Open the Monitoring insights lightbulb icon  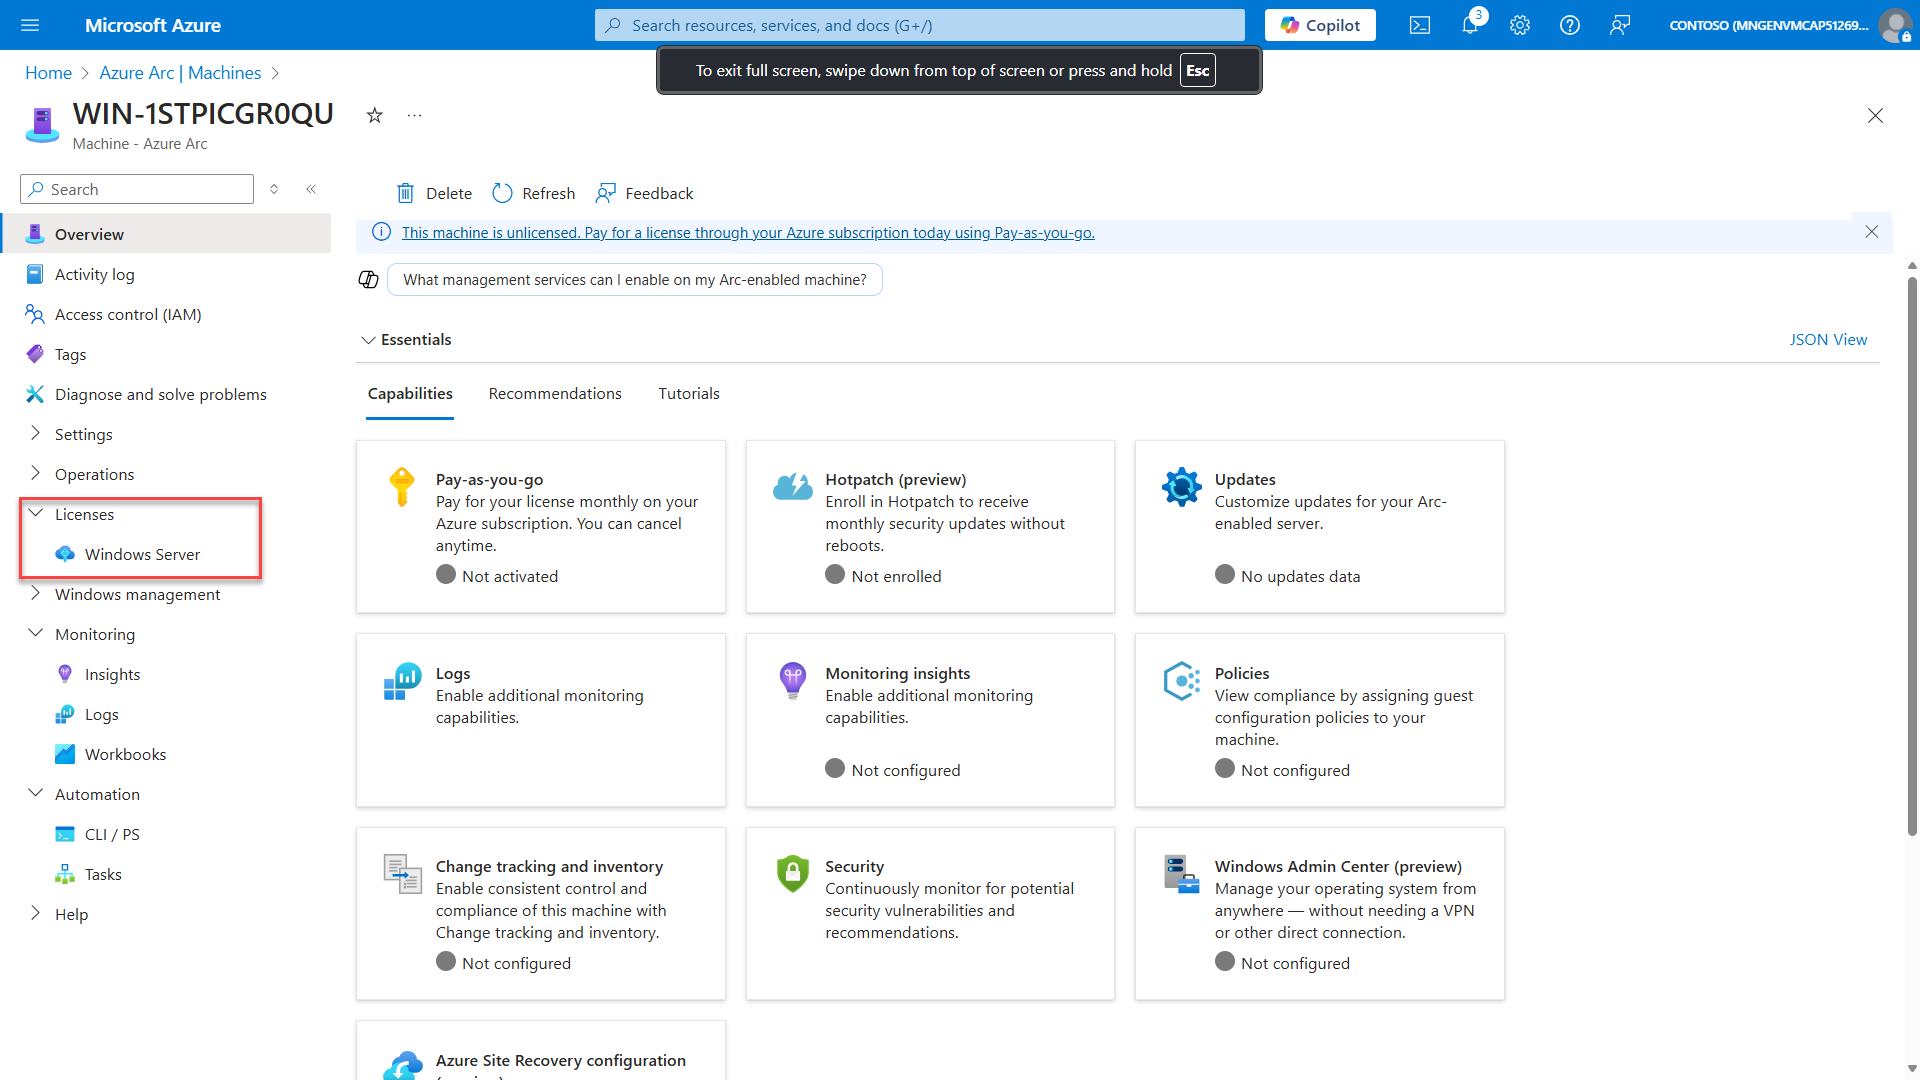[792, 681]
